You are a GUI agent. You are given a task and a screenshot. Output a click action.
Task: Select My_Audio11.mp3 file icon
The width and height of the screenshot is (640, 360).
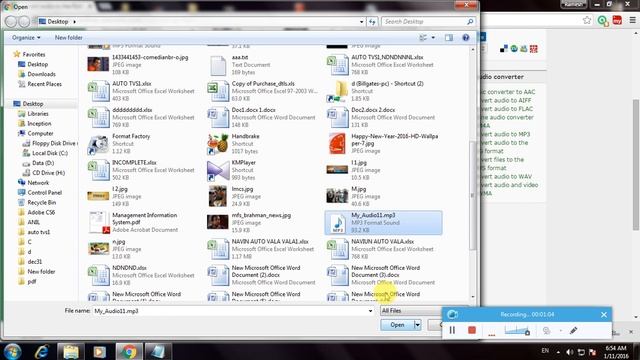tap(338, 223)
